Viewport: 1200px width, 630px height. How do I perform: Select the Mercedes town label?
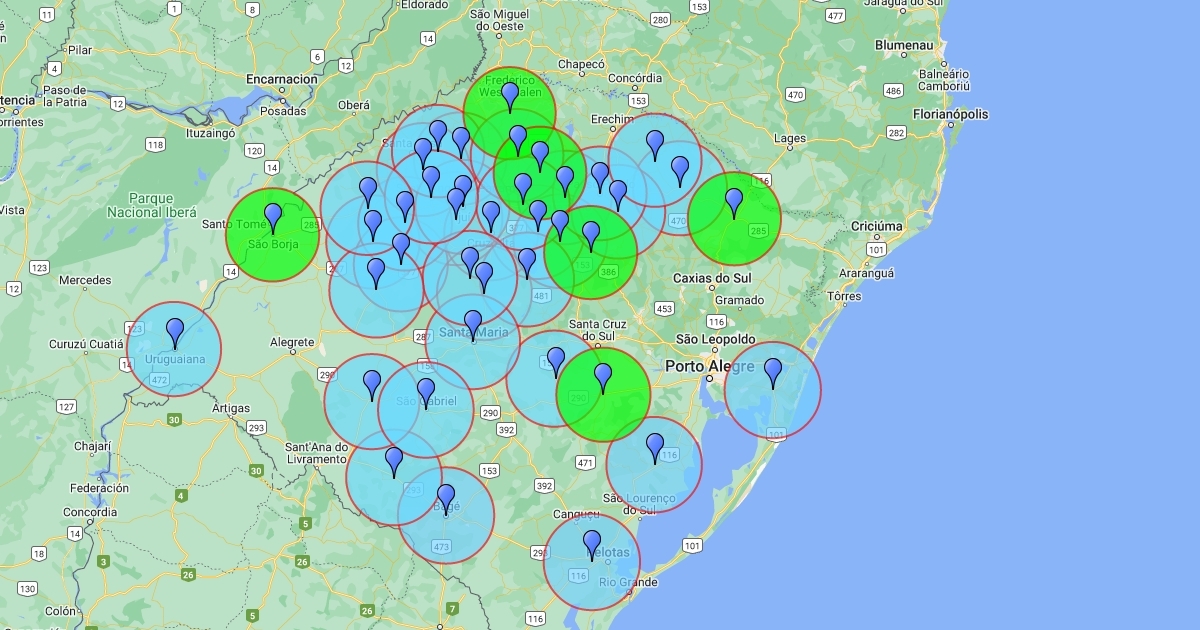click(x=85, y=280)
